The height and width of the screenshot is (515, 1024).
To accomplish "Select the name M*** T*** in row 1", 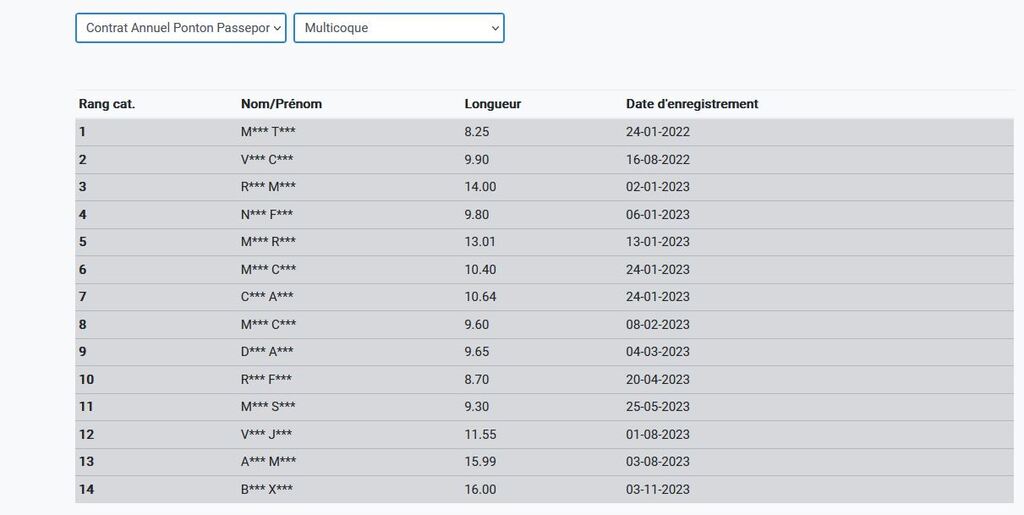I will click(x=268, y=132).
